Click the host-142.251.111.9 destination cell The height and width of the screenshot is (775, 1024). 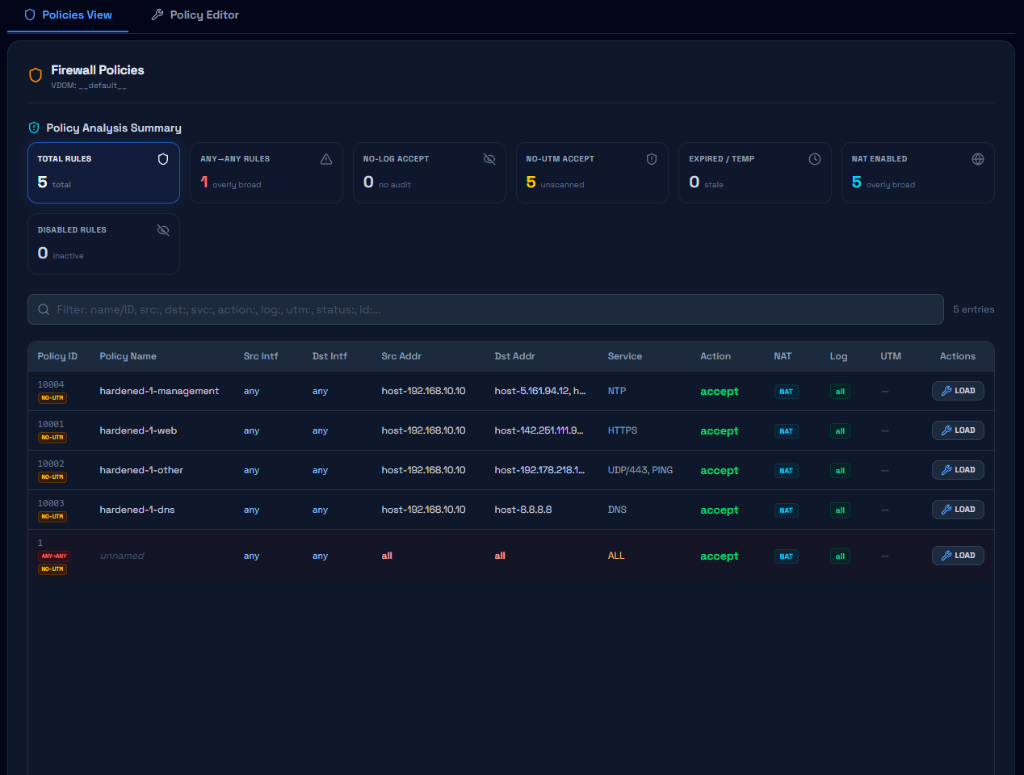click(539, 431)
